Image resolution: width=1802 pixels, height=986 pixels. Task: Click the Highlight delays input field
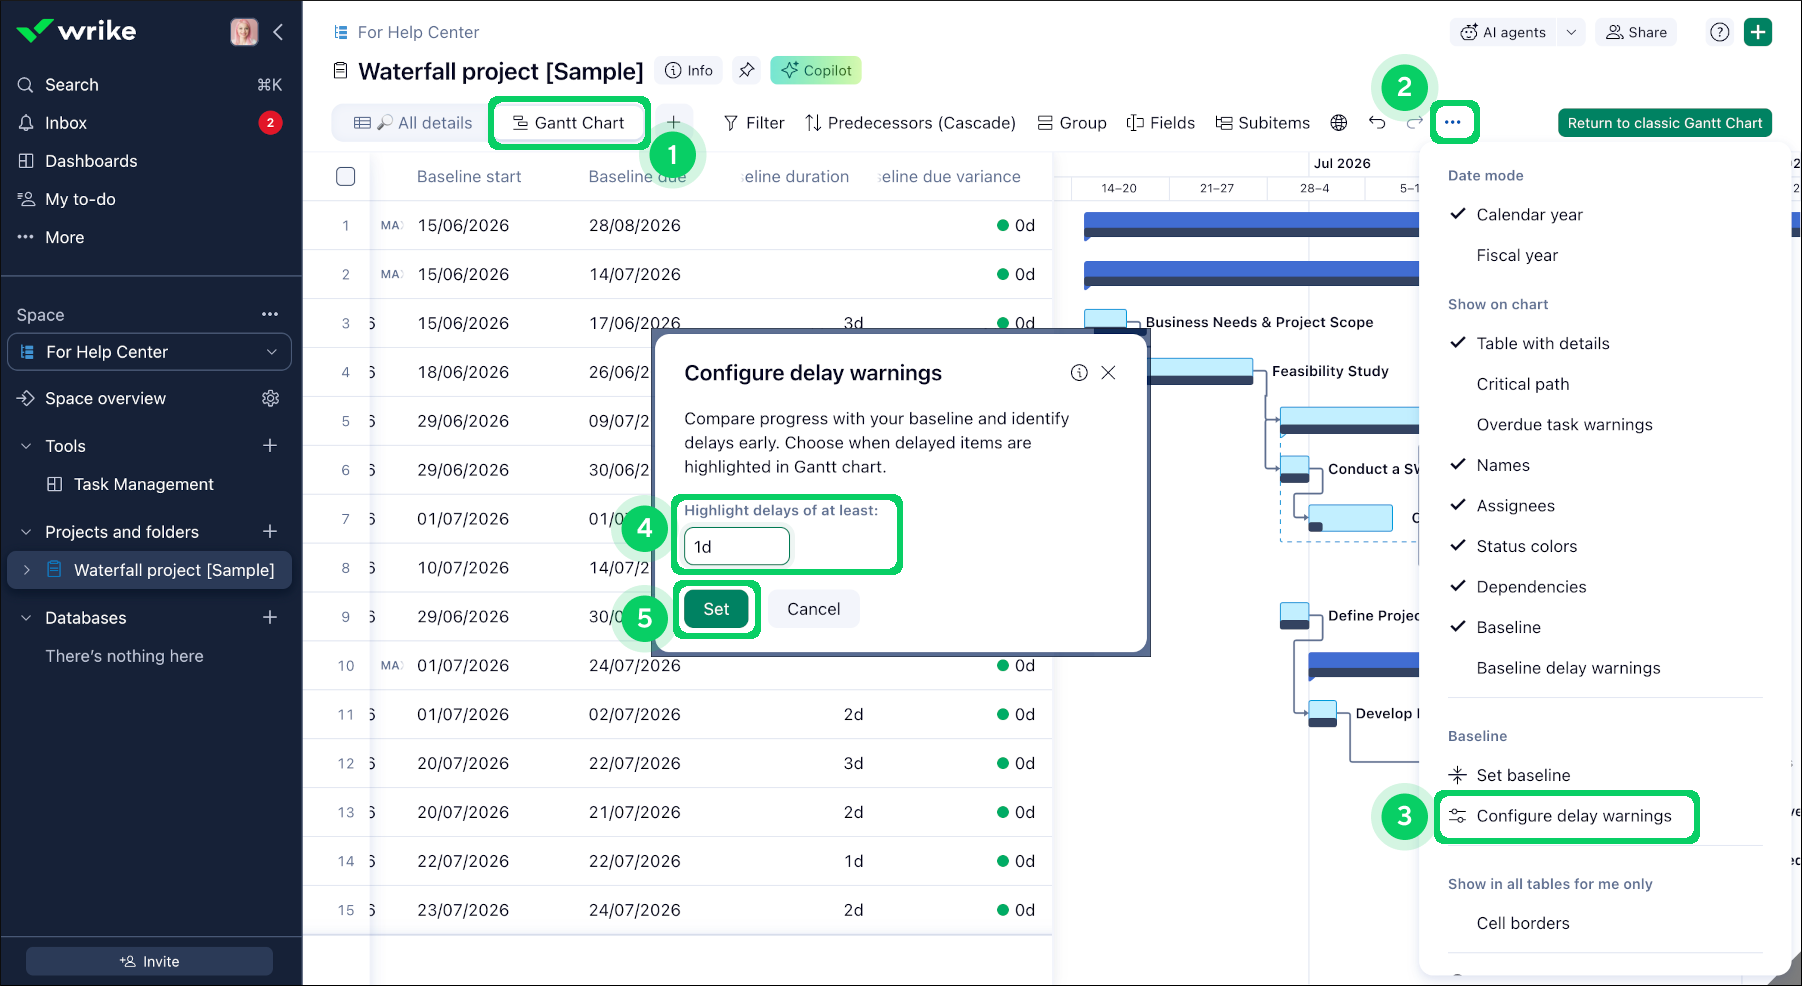tap(737, 547)
